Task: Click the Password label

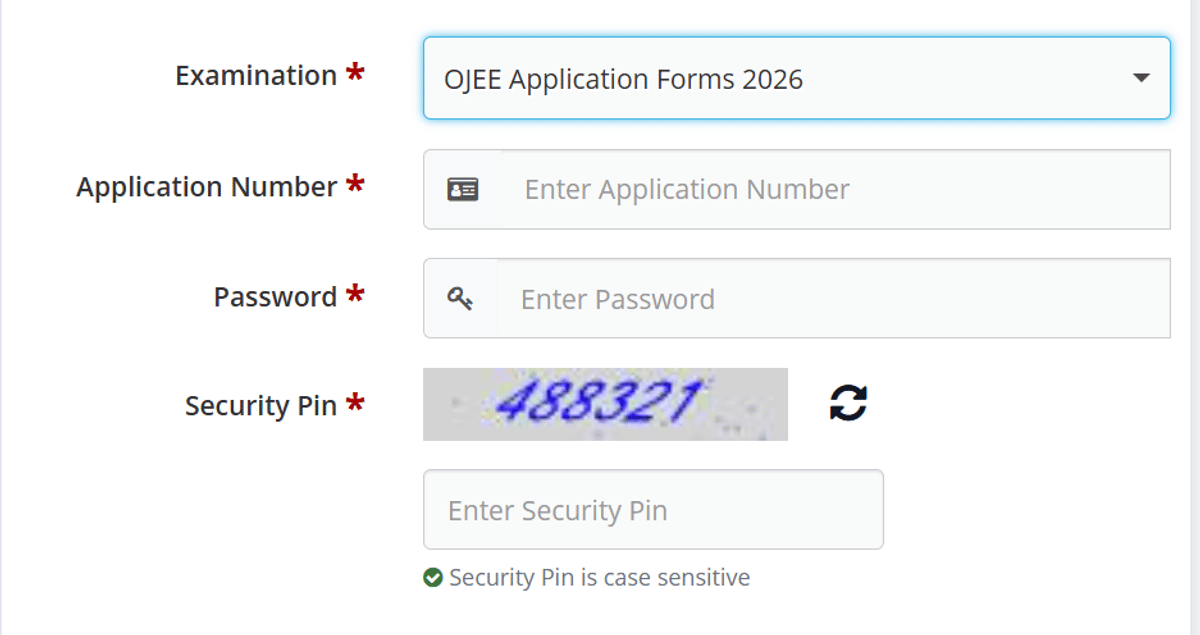Action: click(276, 297)
